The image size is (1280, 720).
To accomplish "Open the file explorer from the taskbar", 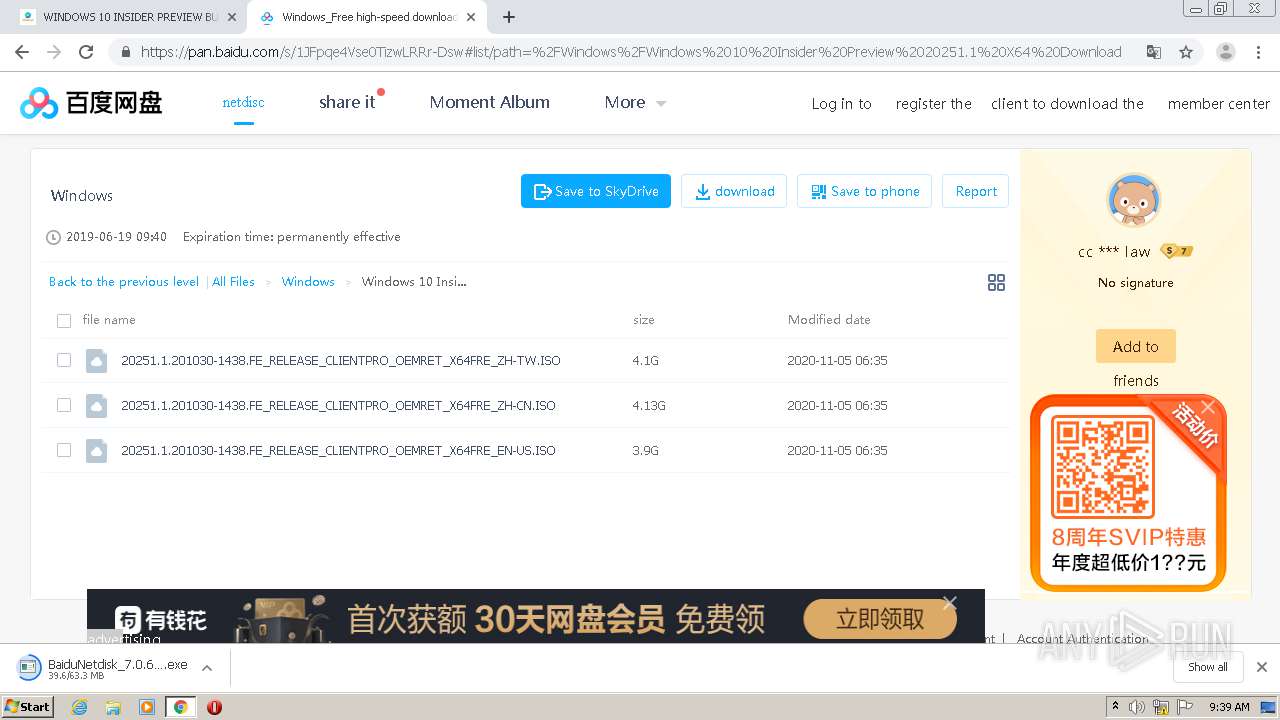I will click(113, 707).
